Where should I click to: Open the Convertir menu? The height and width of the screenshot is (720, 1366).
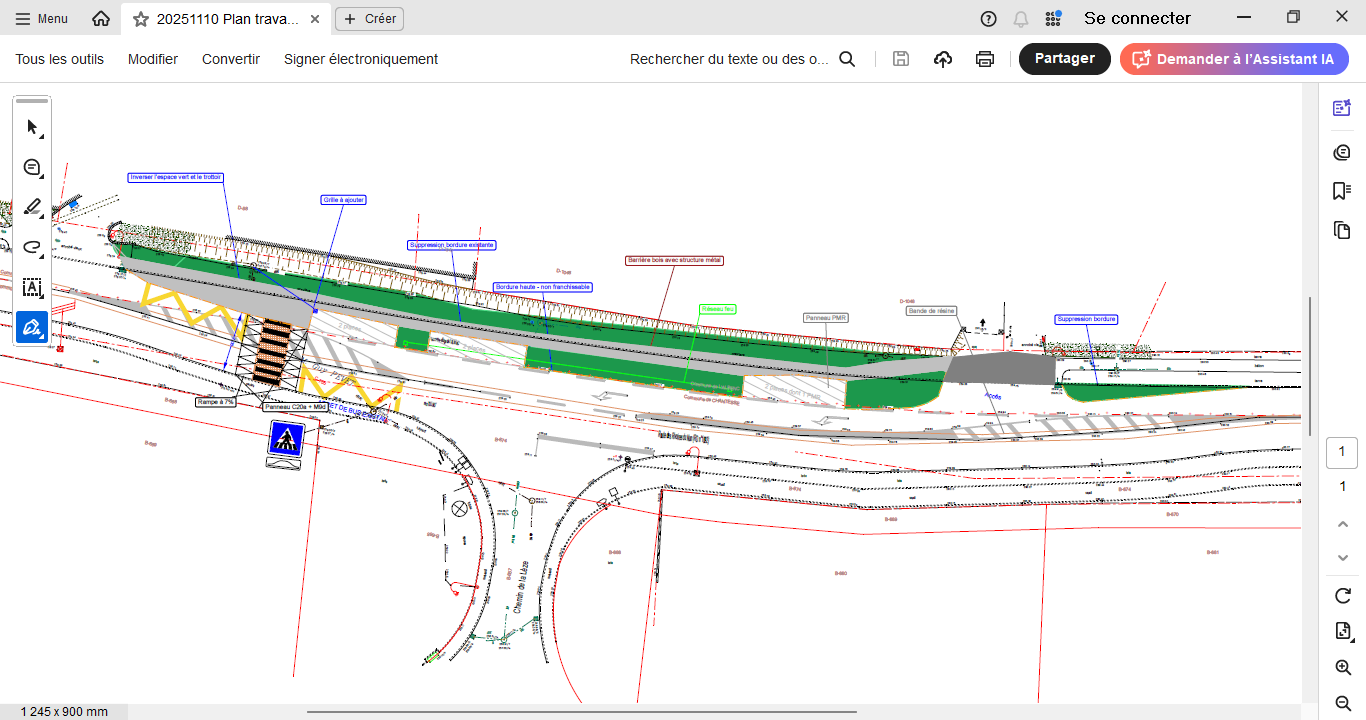(x=231, y=59)
